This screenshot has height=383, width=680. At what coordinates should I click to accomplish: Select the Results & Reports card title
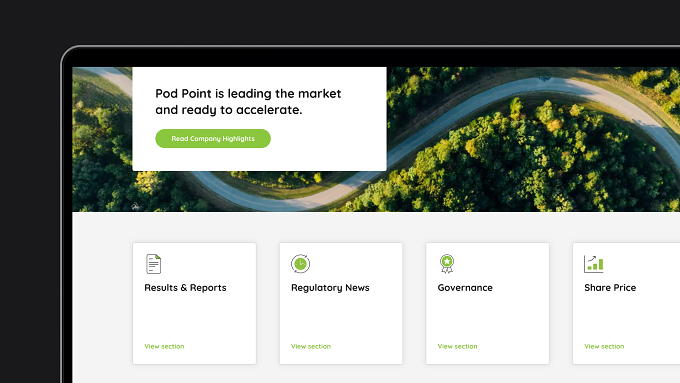185,288
